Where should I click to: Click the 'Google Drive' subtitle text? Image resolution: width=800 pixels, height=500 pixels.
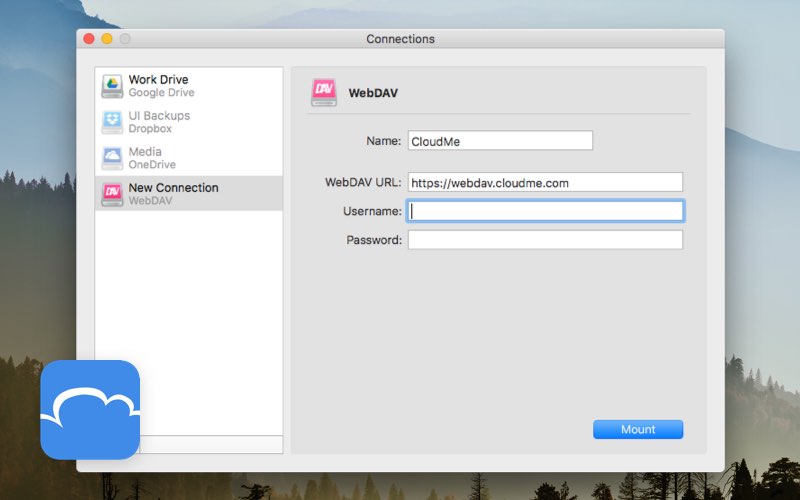161,93
